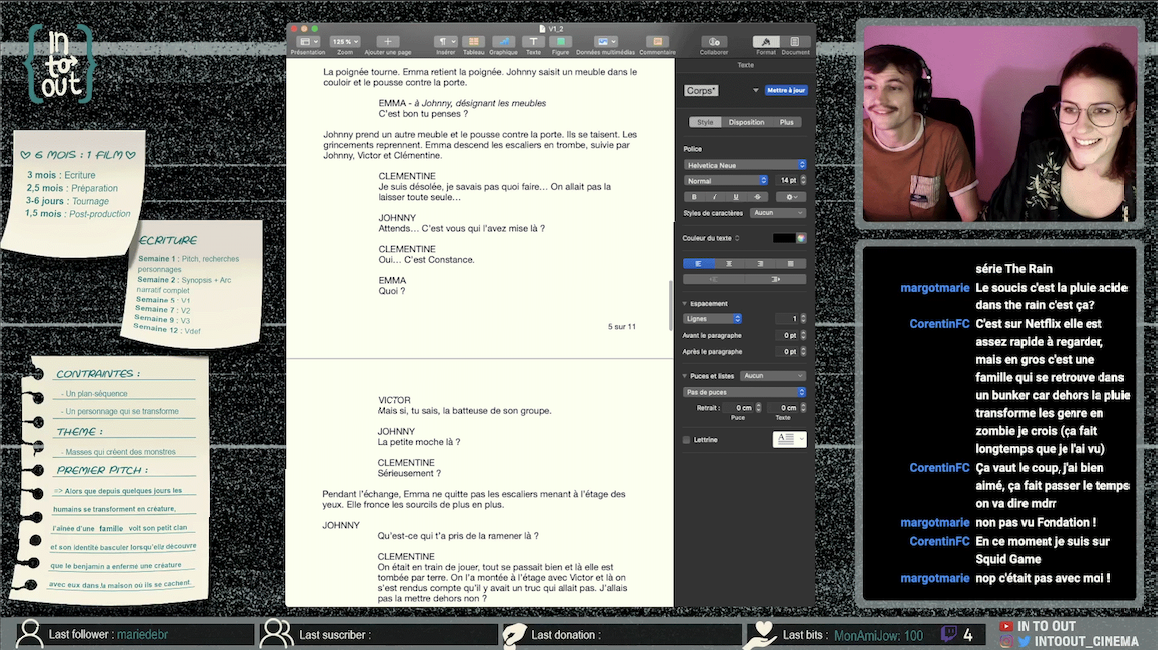This screenshot has width=1158, height=650.
Task: Adjust the font size stepper
Action: [x=804, y=180]
